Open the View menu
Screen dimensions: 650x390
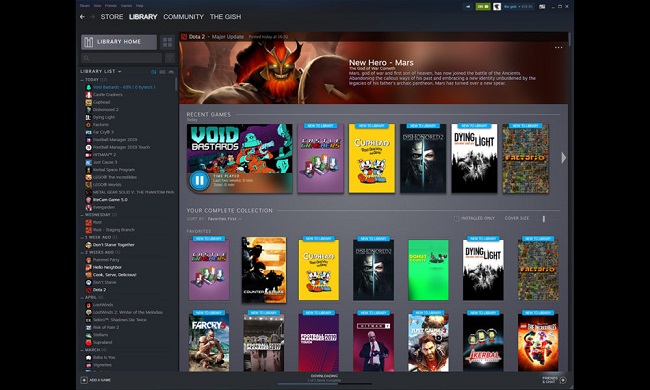tap(97, 6)
